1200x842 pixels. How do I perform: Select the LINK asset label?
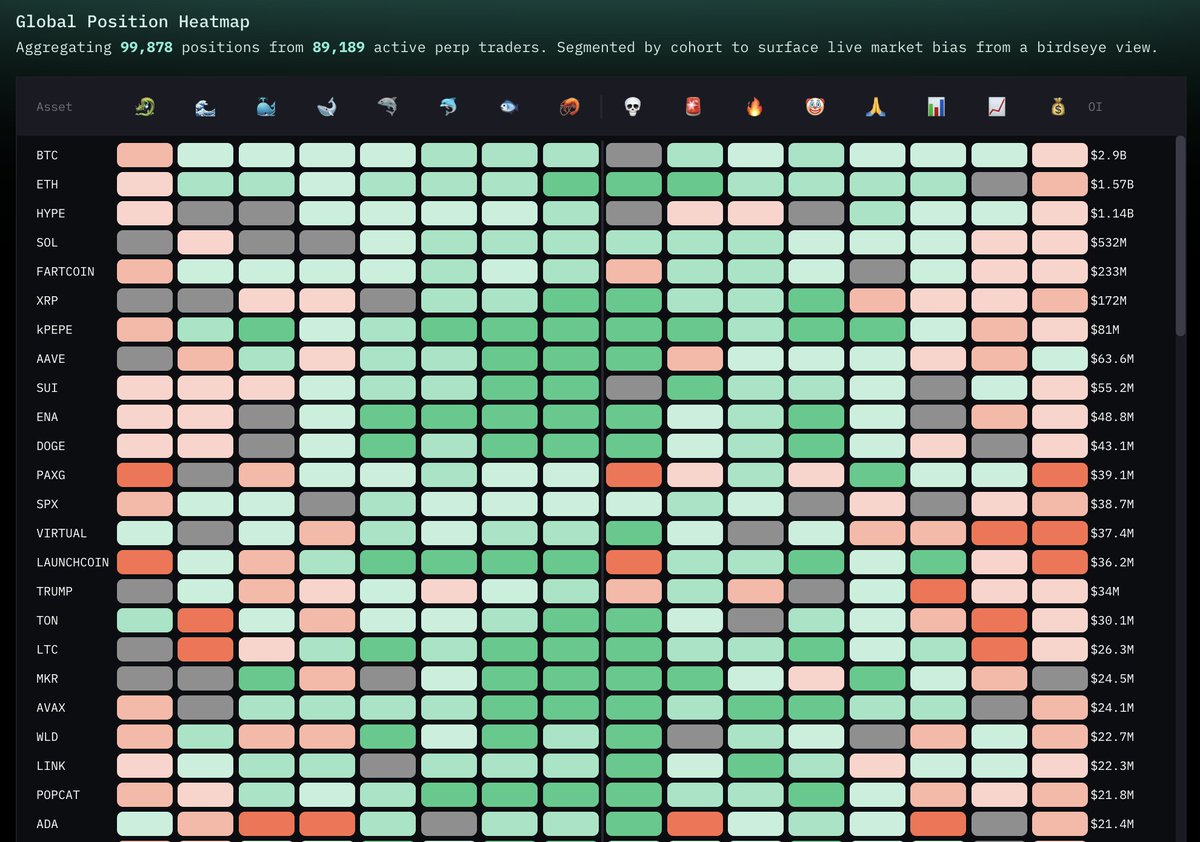(51, 766)
